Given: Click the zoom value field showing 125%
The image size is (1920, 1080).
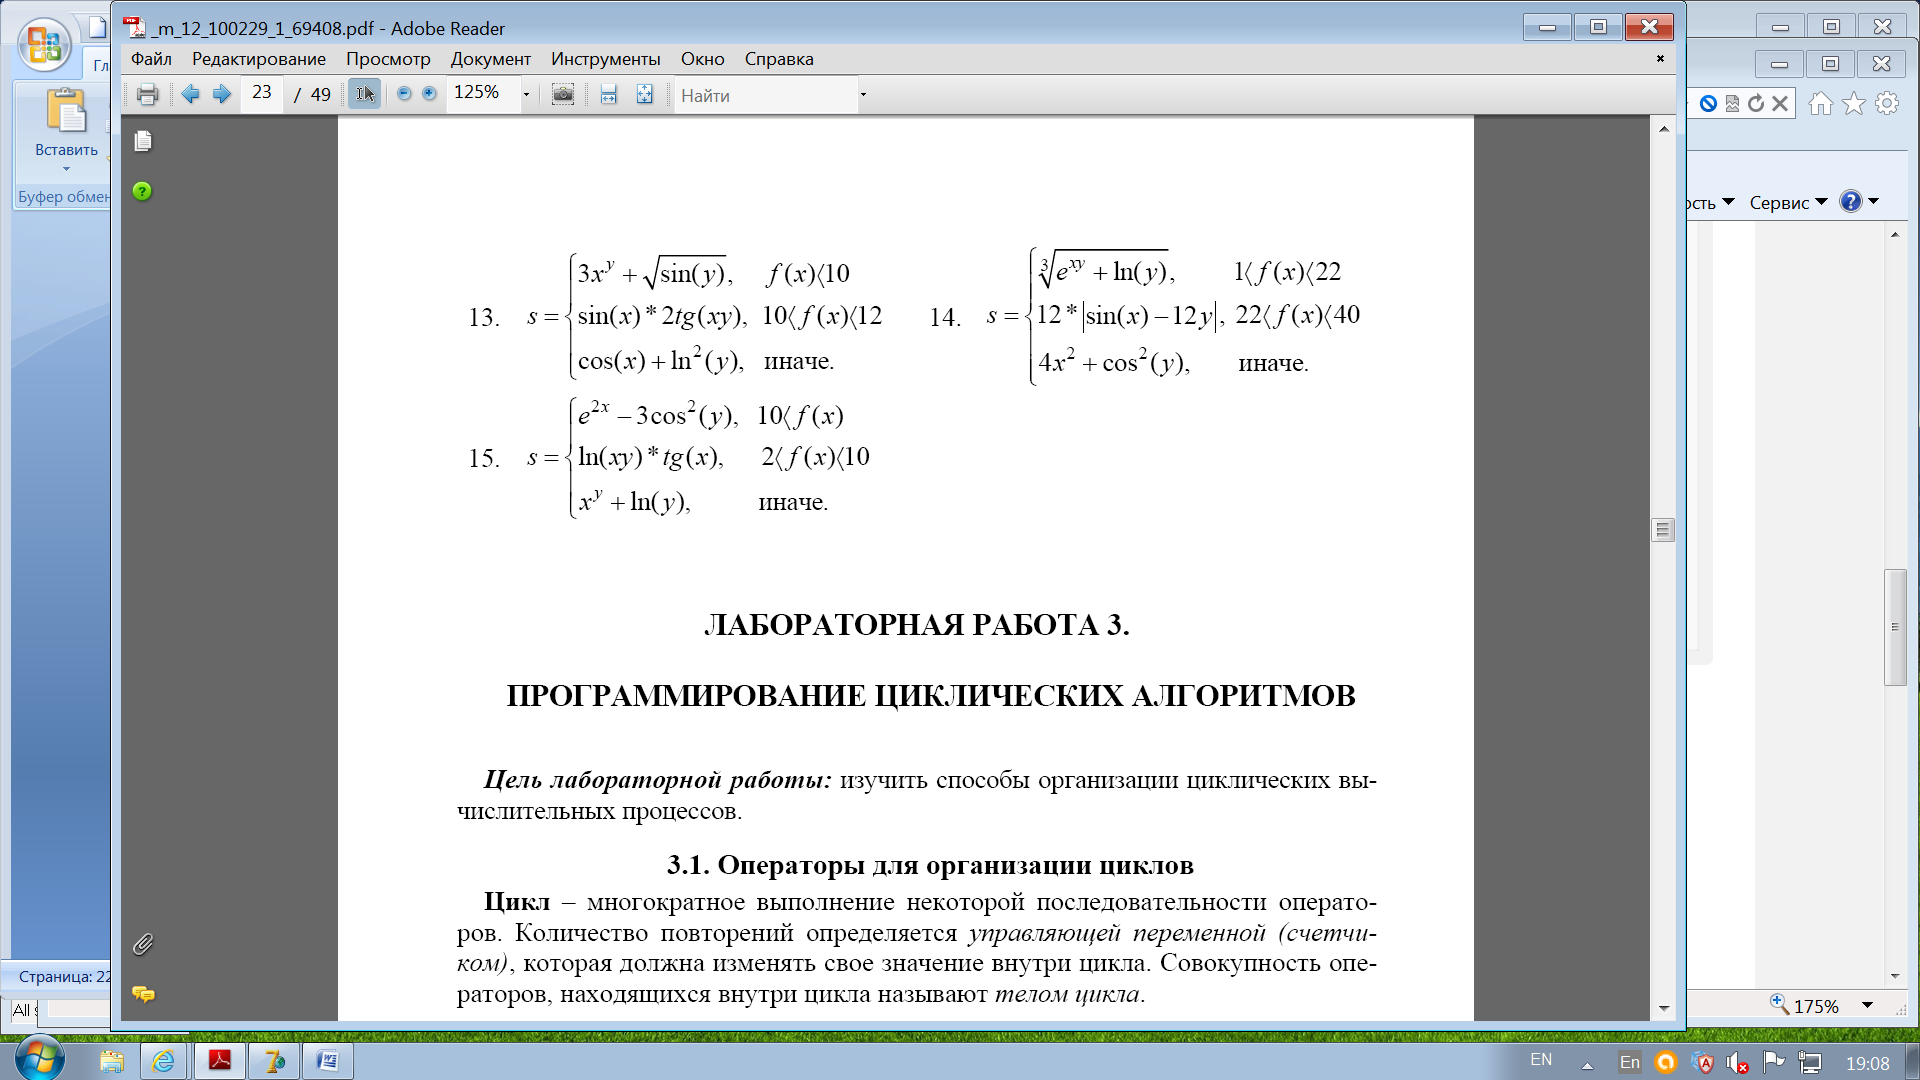Looking at the screenshot, I should (482, 93).
